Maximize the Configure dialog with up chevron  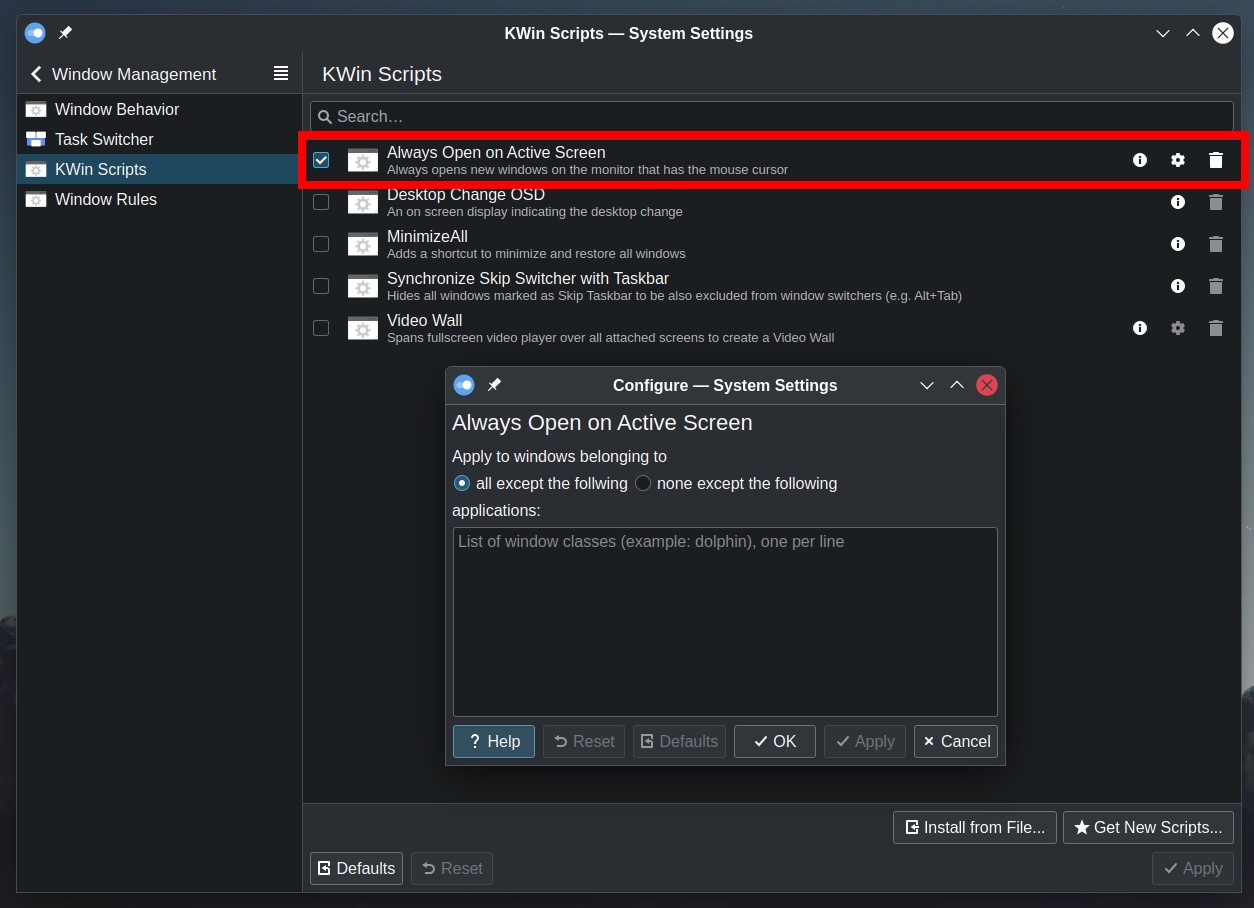[x=957, y=385]
